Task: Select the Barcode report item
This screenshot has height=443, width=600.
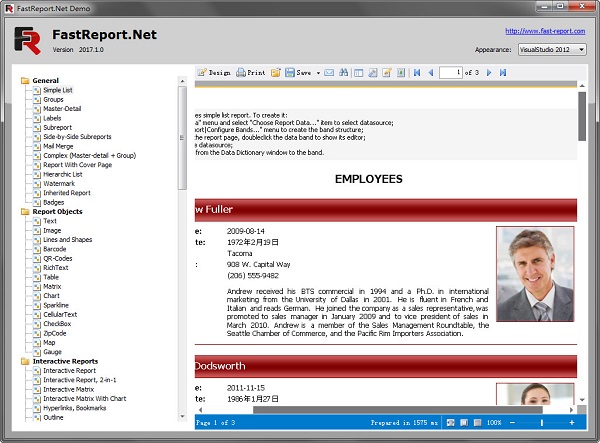Action: (x=56, y=249)
